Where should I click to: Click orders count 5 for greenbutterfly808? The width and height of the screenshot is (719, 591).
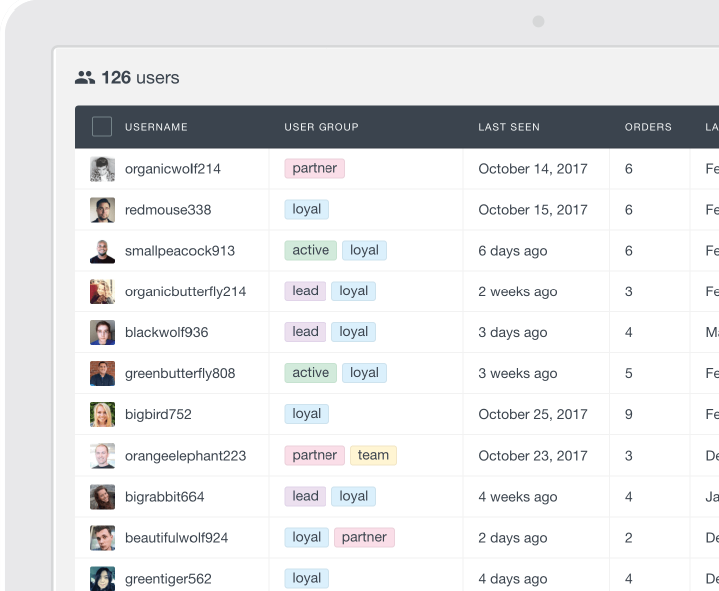point(629,373)
